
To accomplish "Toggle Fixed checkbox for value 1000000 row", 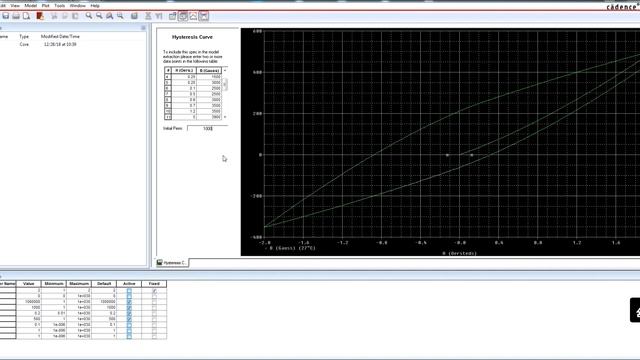I will coord(154,302).
